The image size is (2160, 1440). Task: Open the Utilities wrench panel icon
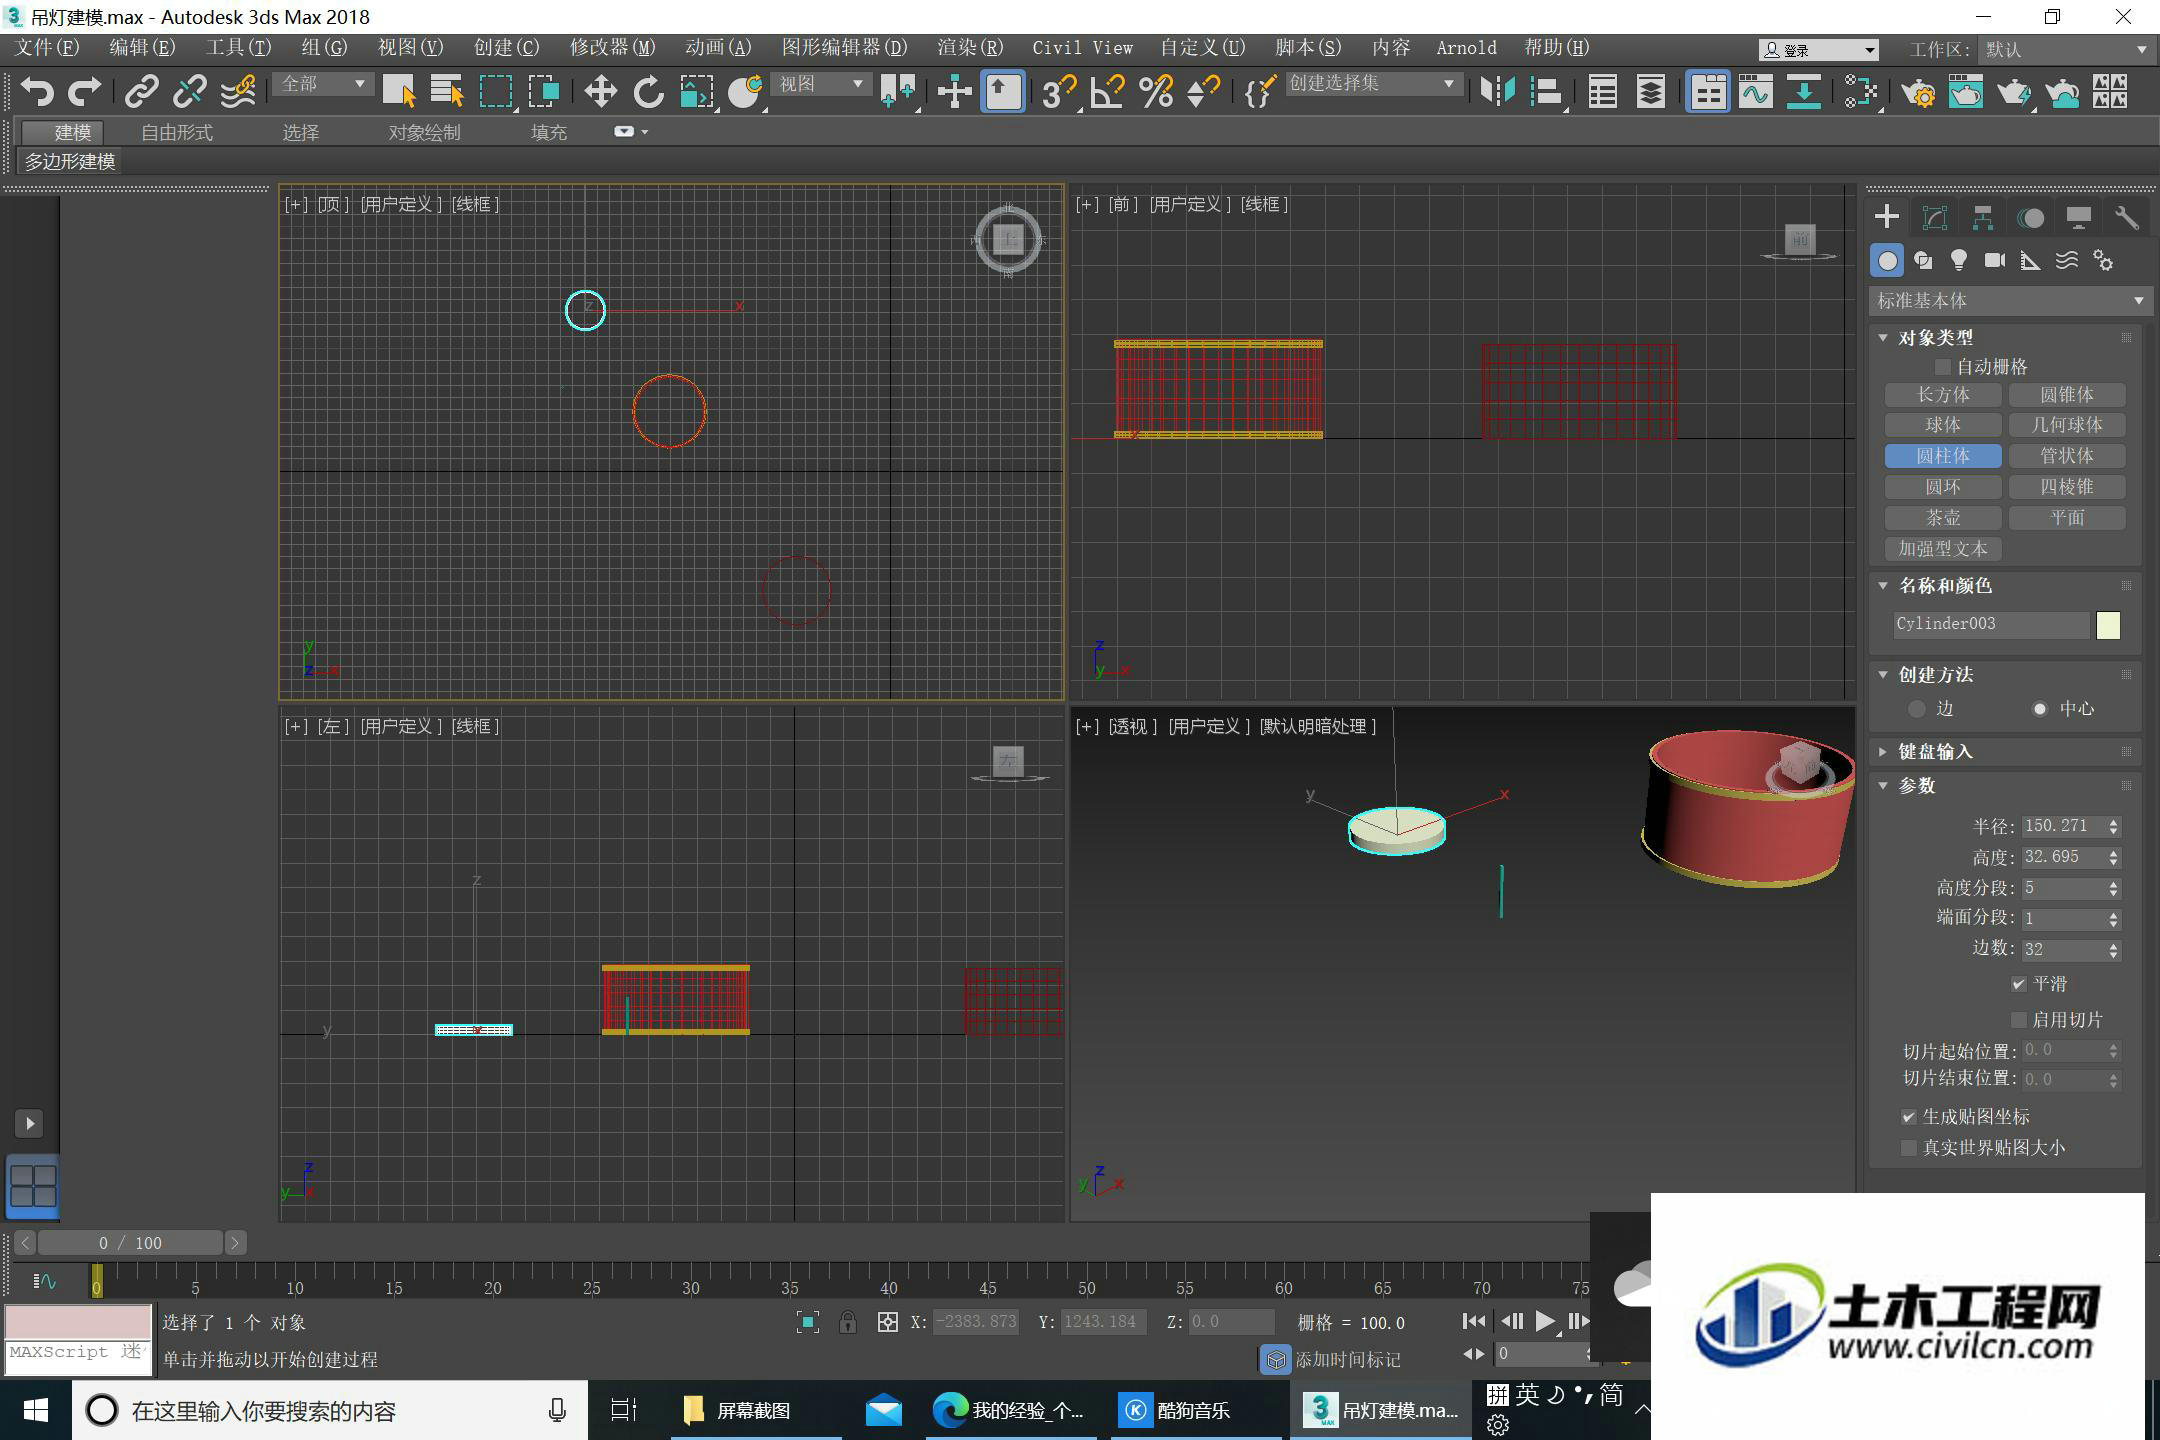click(2126, 218)
